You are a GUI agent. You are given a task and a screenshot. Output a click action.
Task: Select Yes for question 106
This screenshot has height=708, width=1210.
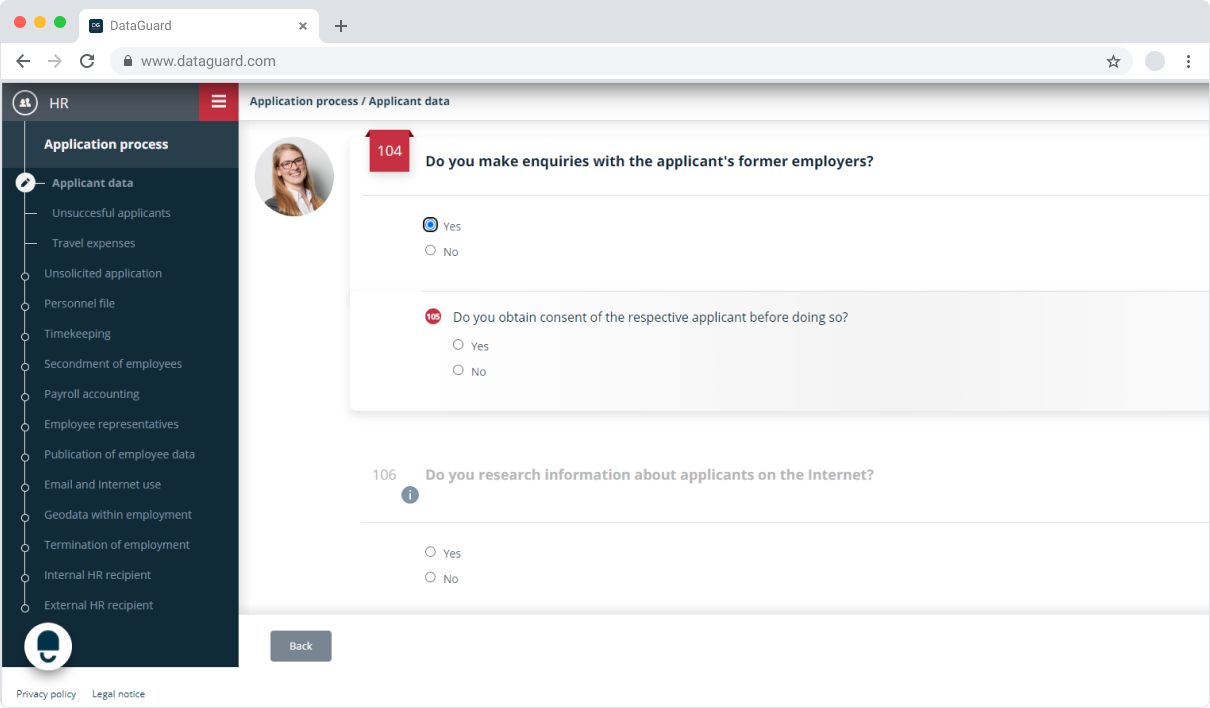point(430,551)
